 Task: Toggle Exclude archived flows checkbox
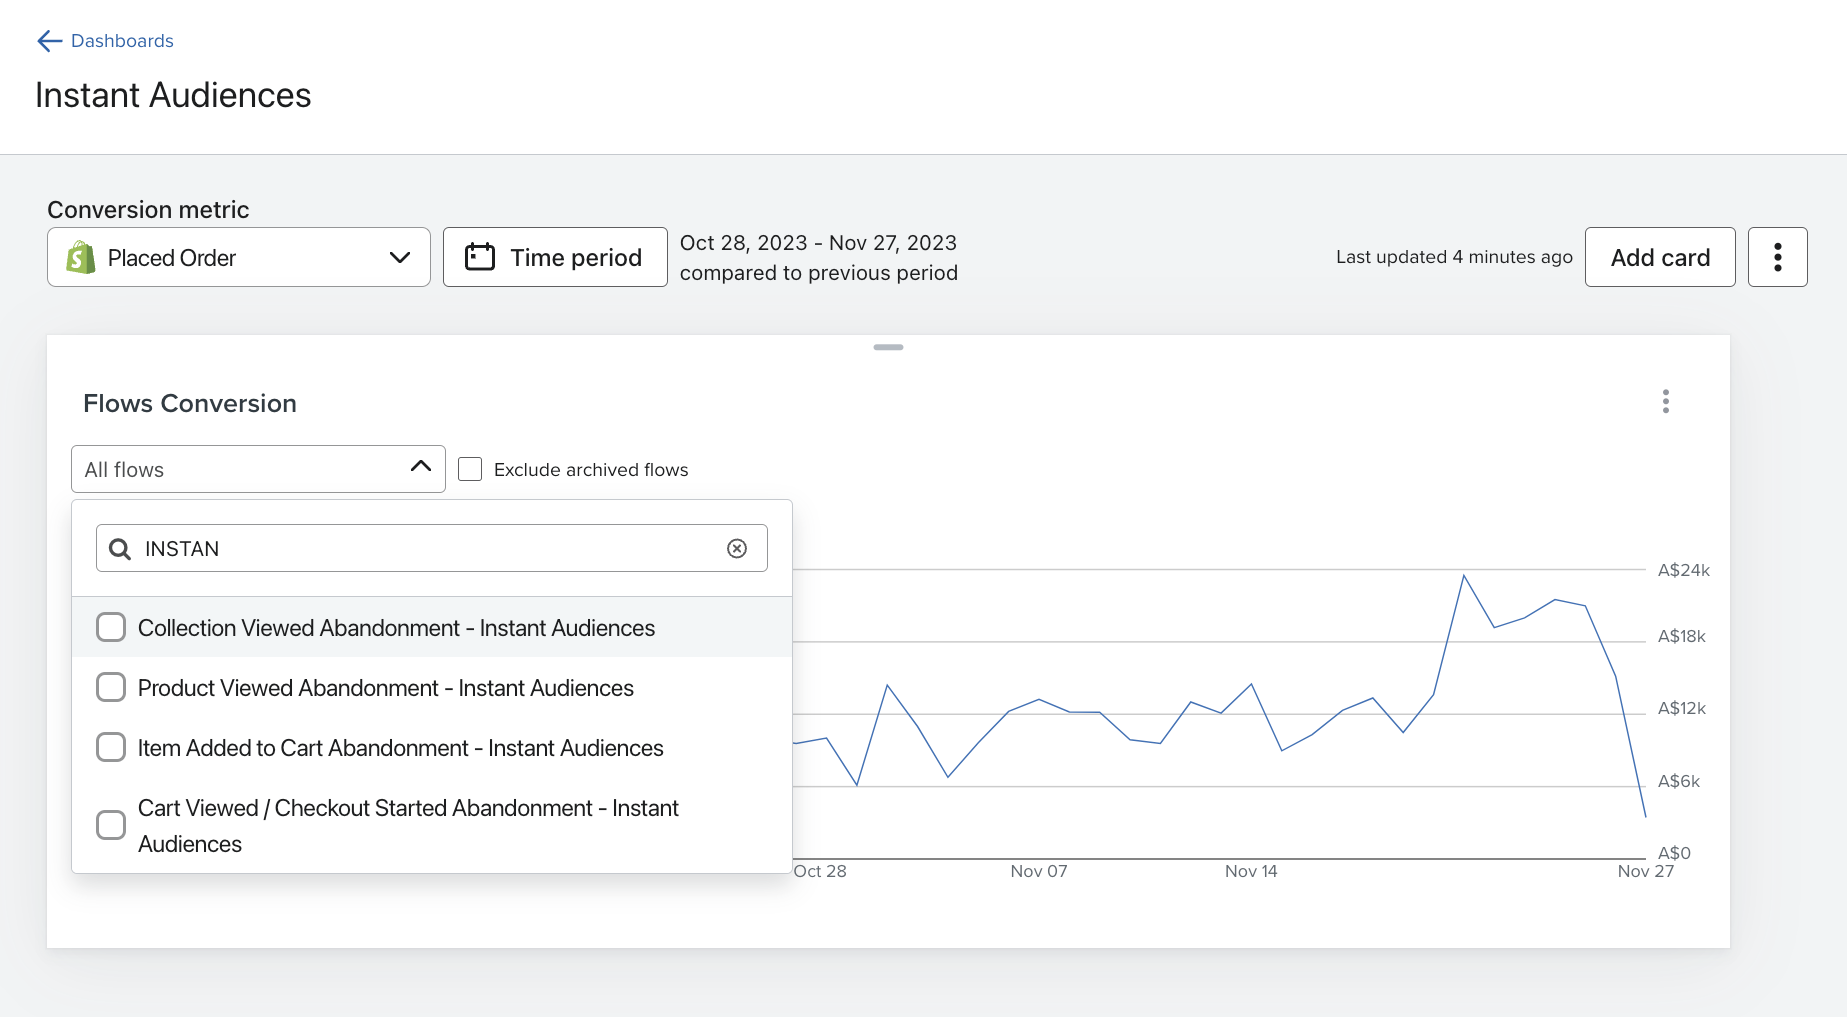click(470, 469)
